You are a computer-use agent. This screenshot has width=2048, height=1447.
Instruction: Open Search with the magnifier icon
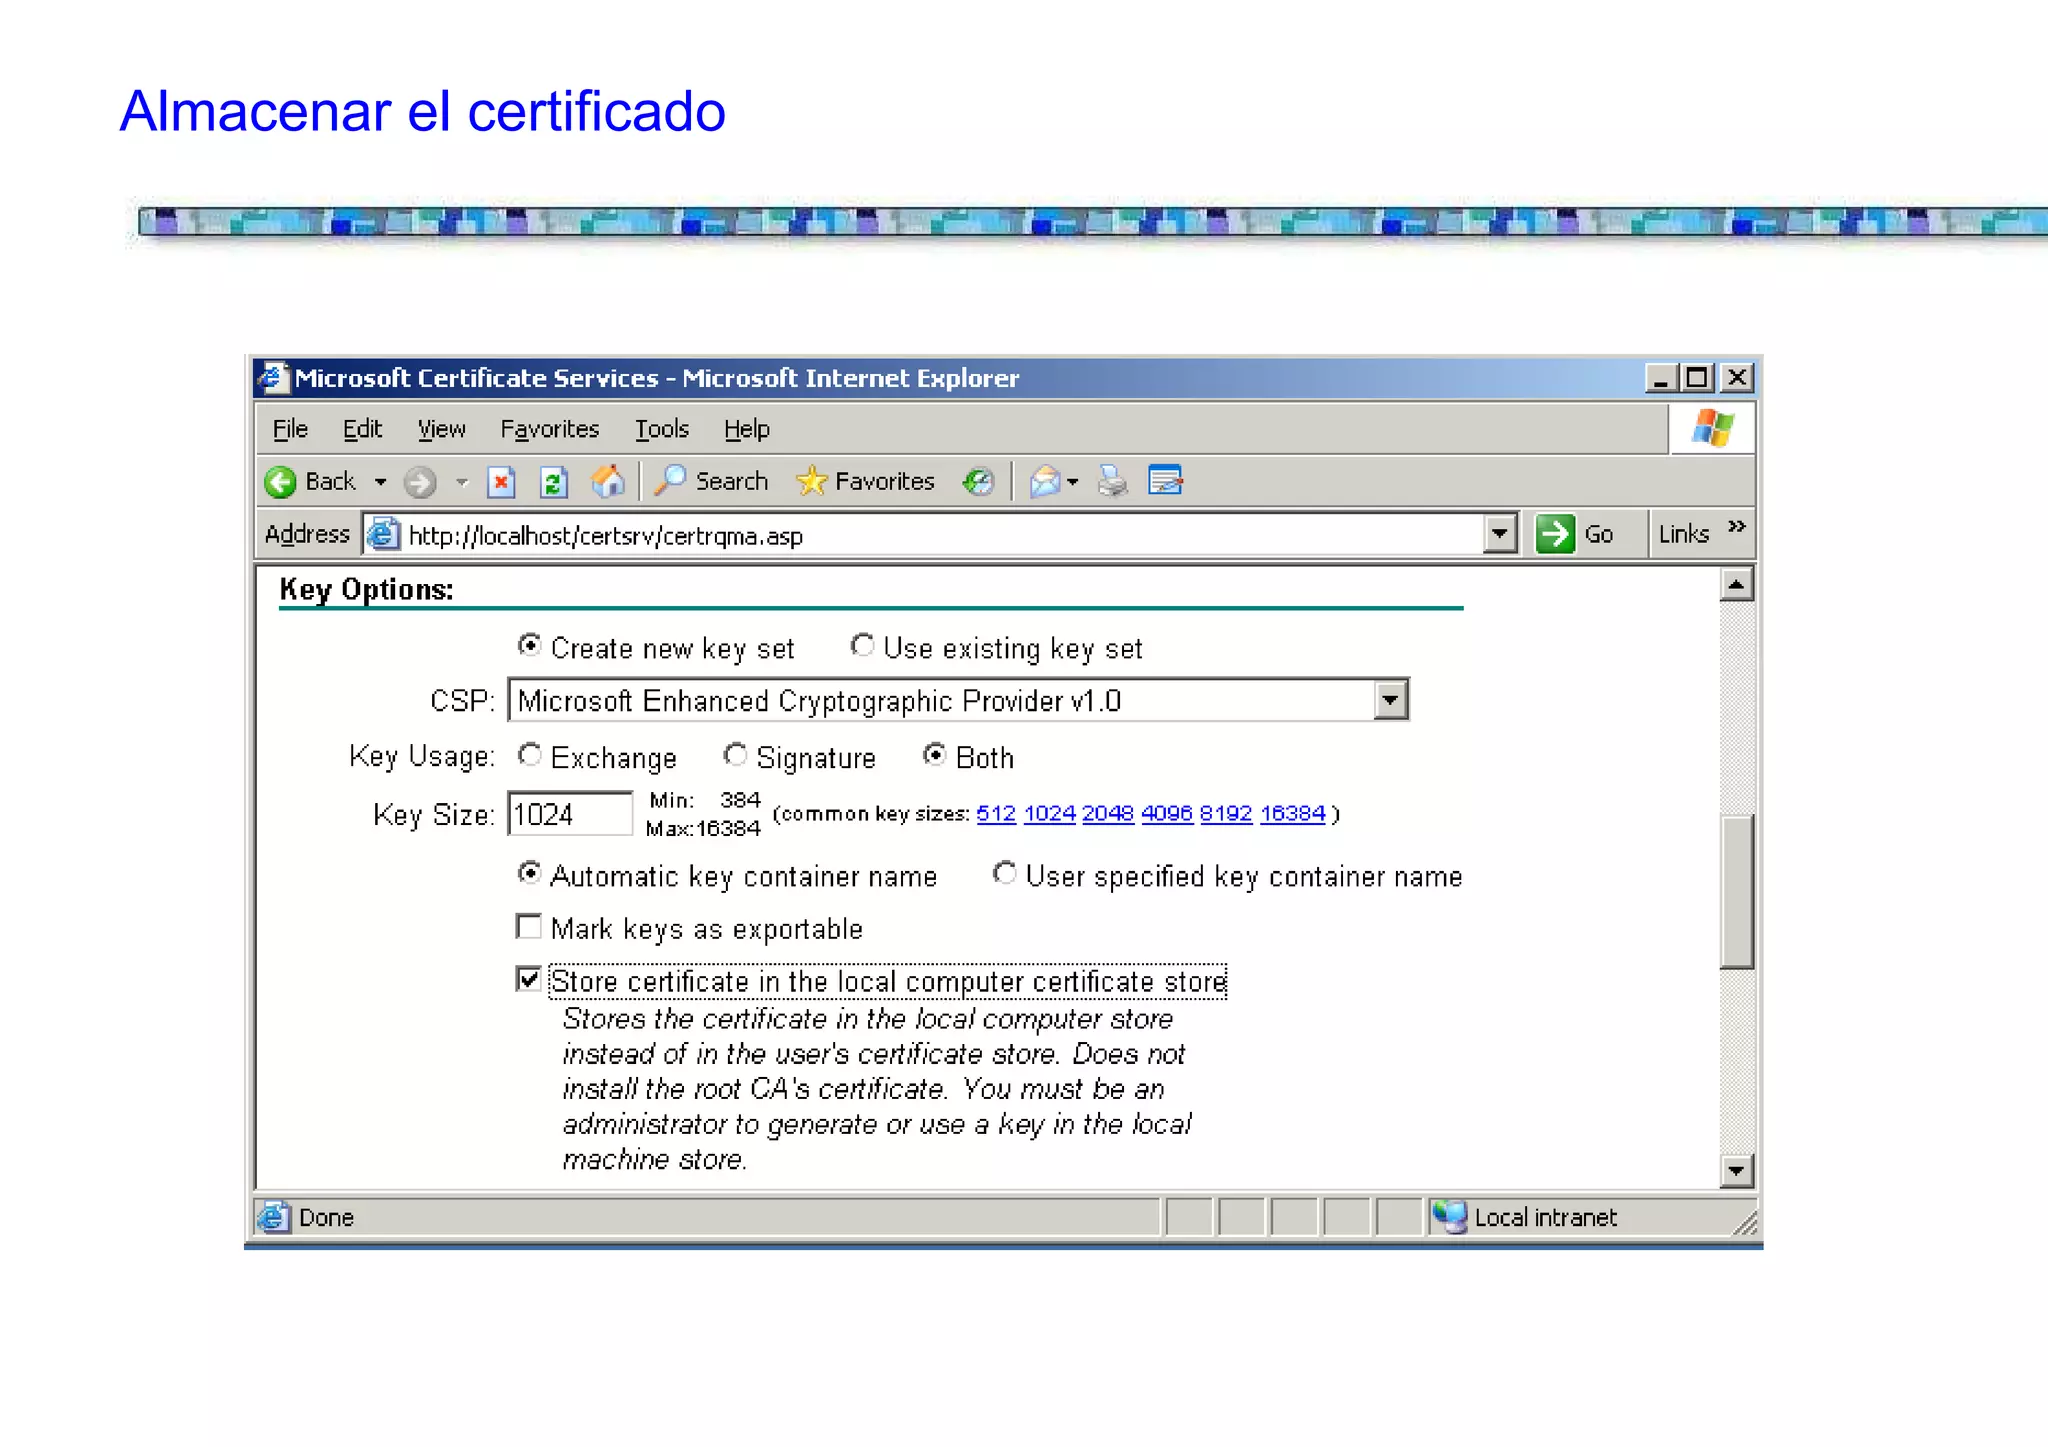click(x=669, y=481)
